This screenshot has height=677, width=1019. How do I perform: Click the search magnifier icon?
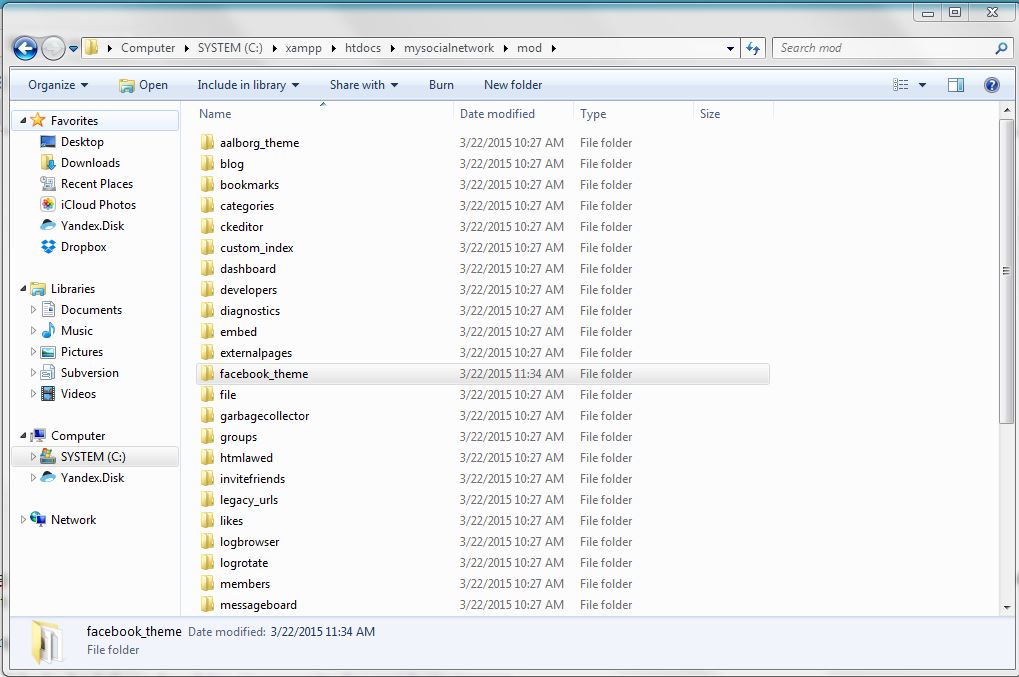(x=1001, y=48)
